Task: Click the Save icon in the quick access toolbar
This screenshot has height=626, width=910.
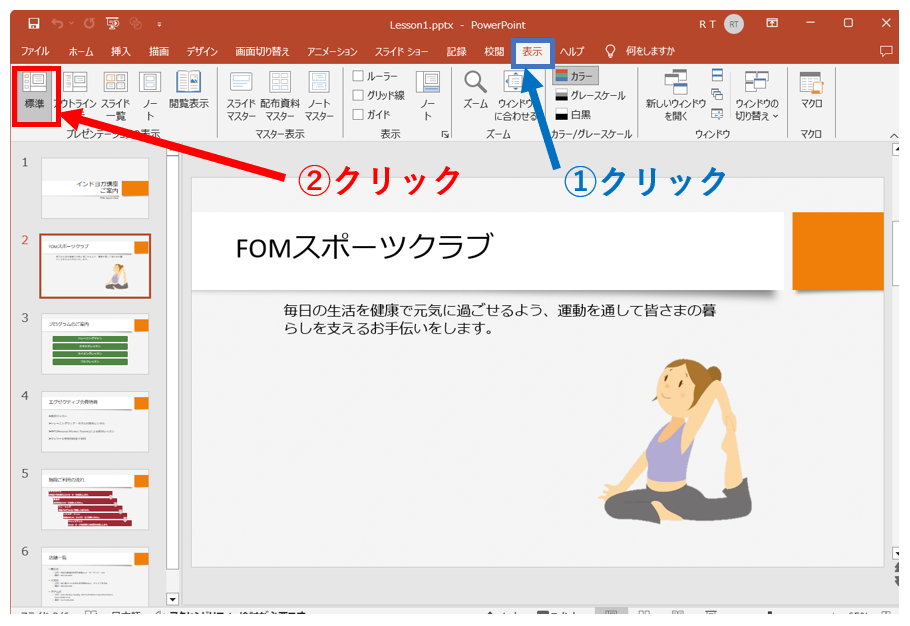Action: pyautogui.click(x=34, y=24)
